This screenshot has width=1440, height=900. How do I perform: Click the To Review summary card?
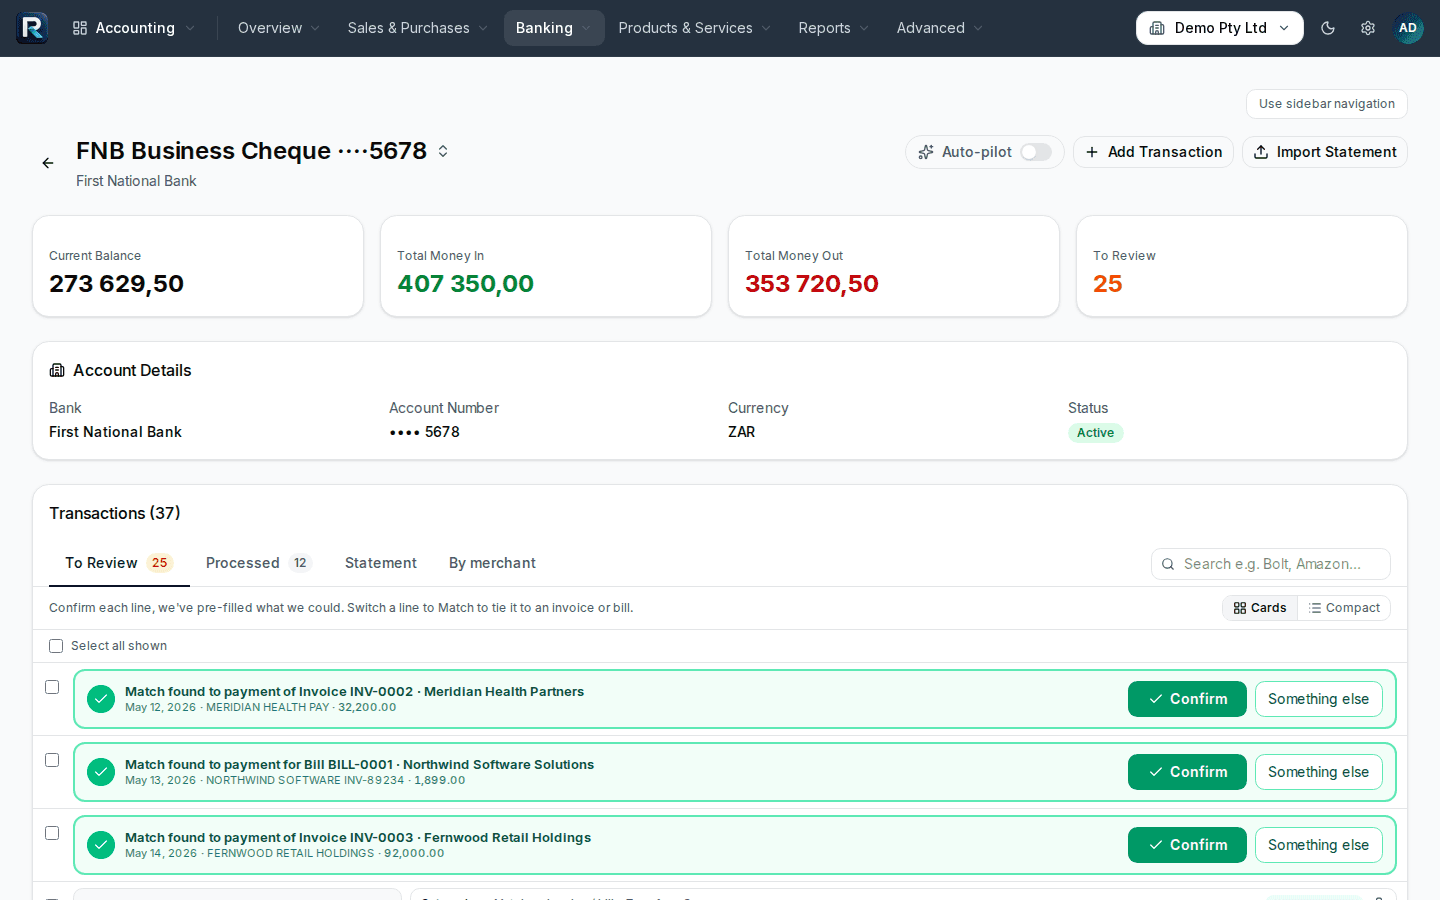coord(1242,266)
